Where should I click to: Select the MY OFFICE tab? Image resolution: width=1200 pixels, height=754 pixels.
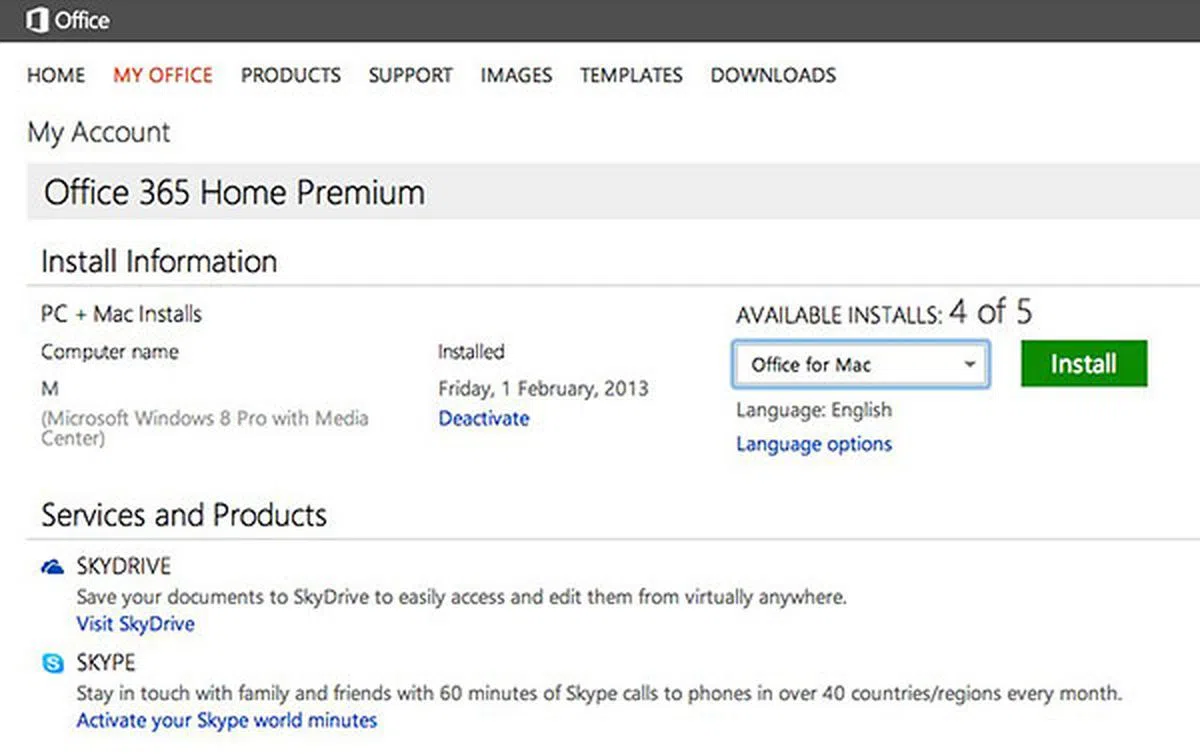pos(163,75)
